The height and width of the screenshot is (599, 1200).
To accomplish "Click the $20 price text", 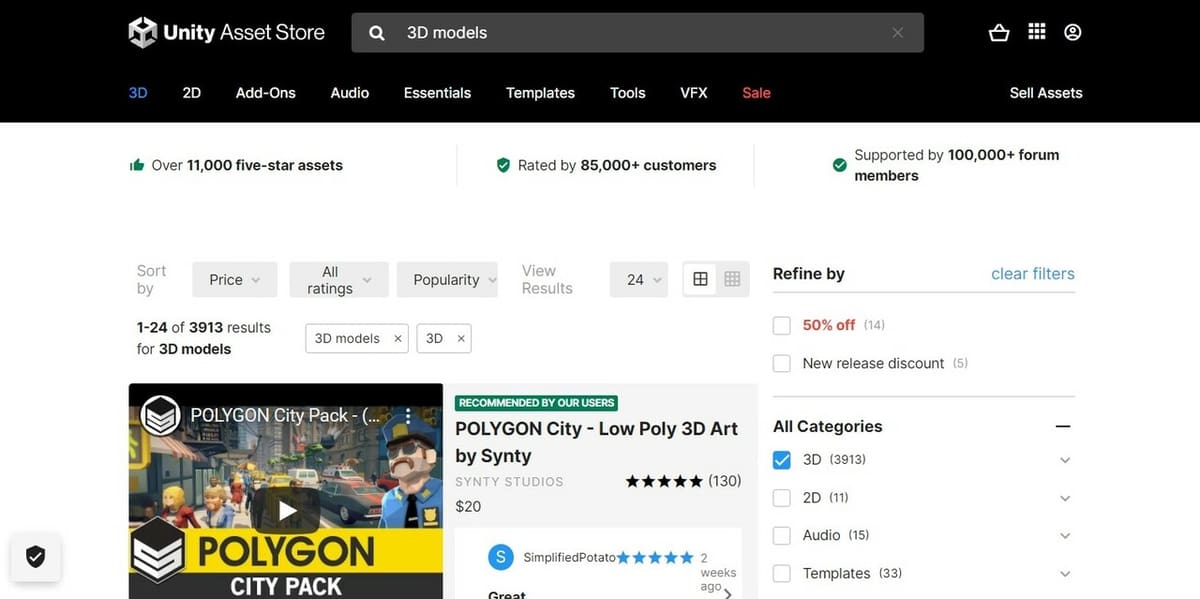I will (x=468, y=507).
